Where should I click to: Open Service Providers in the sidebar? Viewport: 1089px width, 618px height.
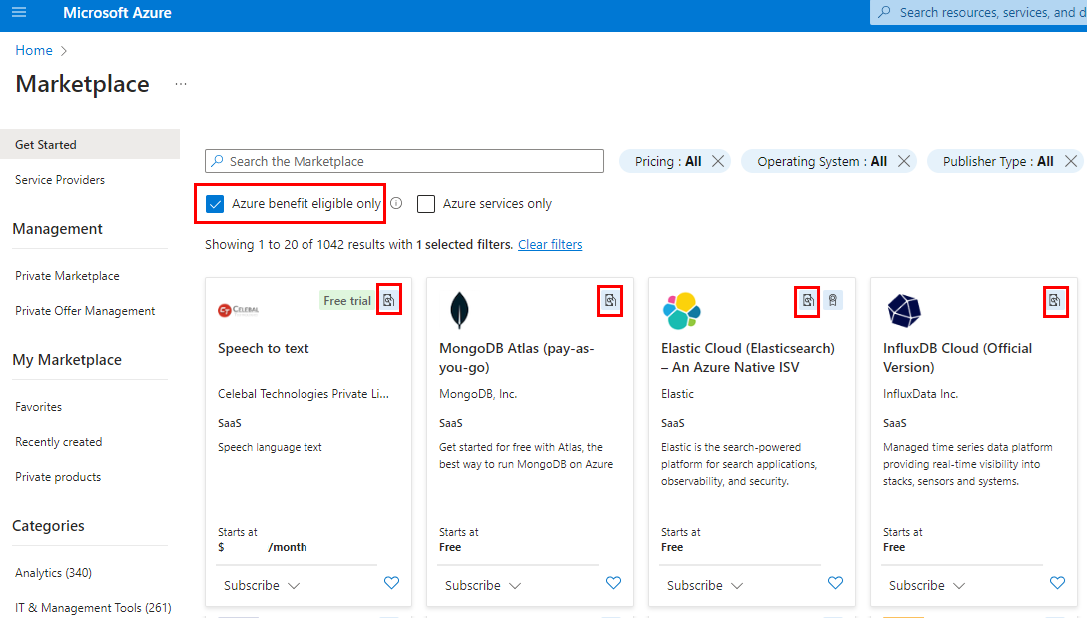(60, 180)
